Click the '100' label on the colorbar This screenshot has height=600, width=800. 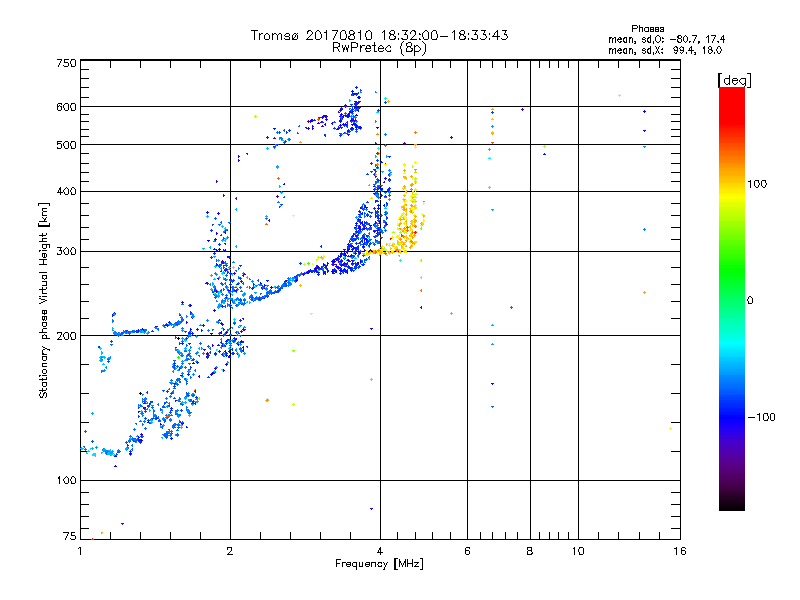[757, 184]
